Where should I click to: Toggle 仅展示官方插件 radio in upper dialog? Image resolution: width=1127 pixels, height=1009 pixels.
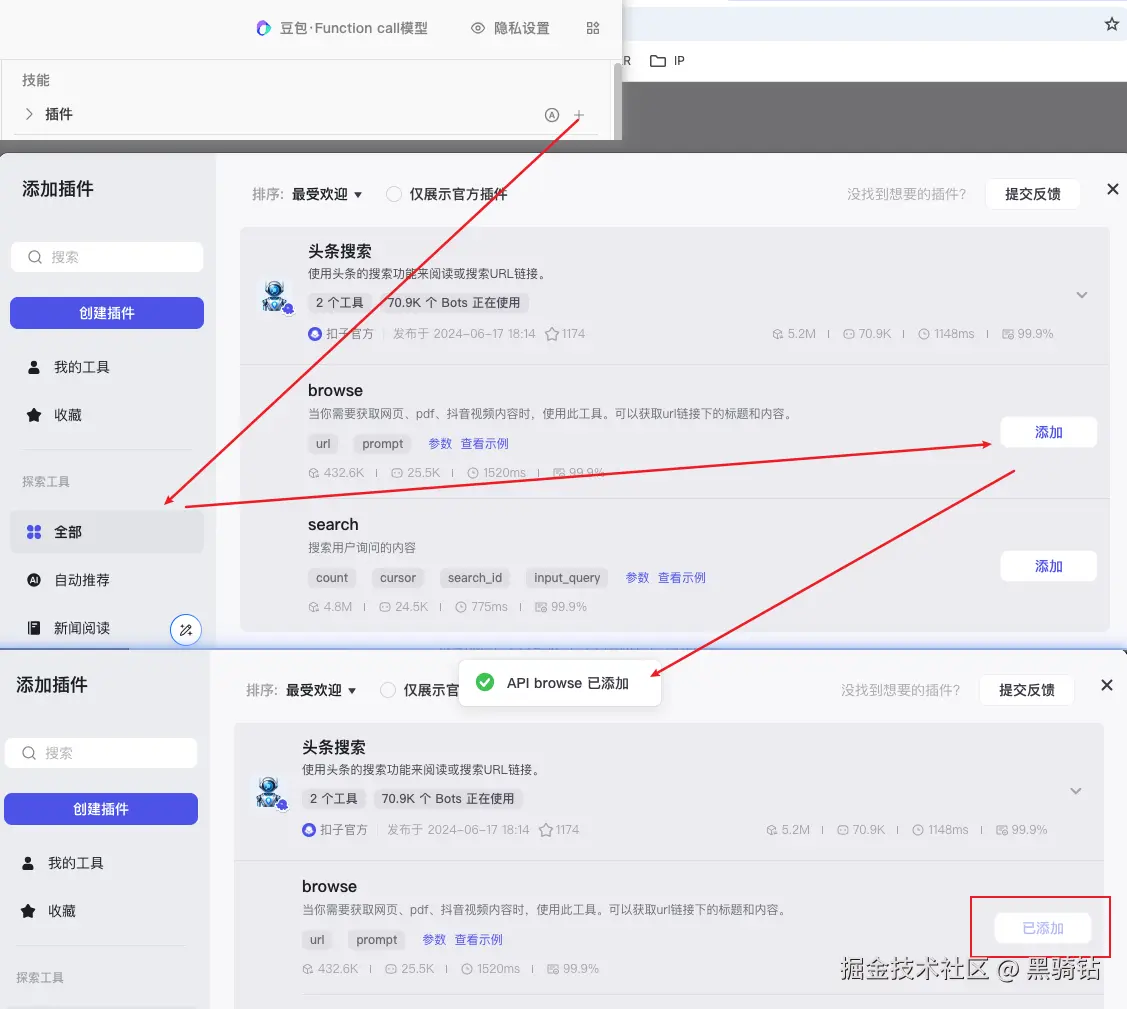tap(393, 194)
